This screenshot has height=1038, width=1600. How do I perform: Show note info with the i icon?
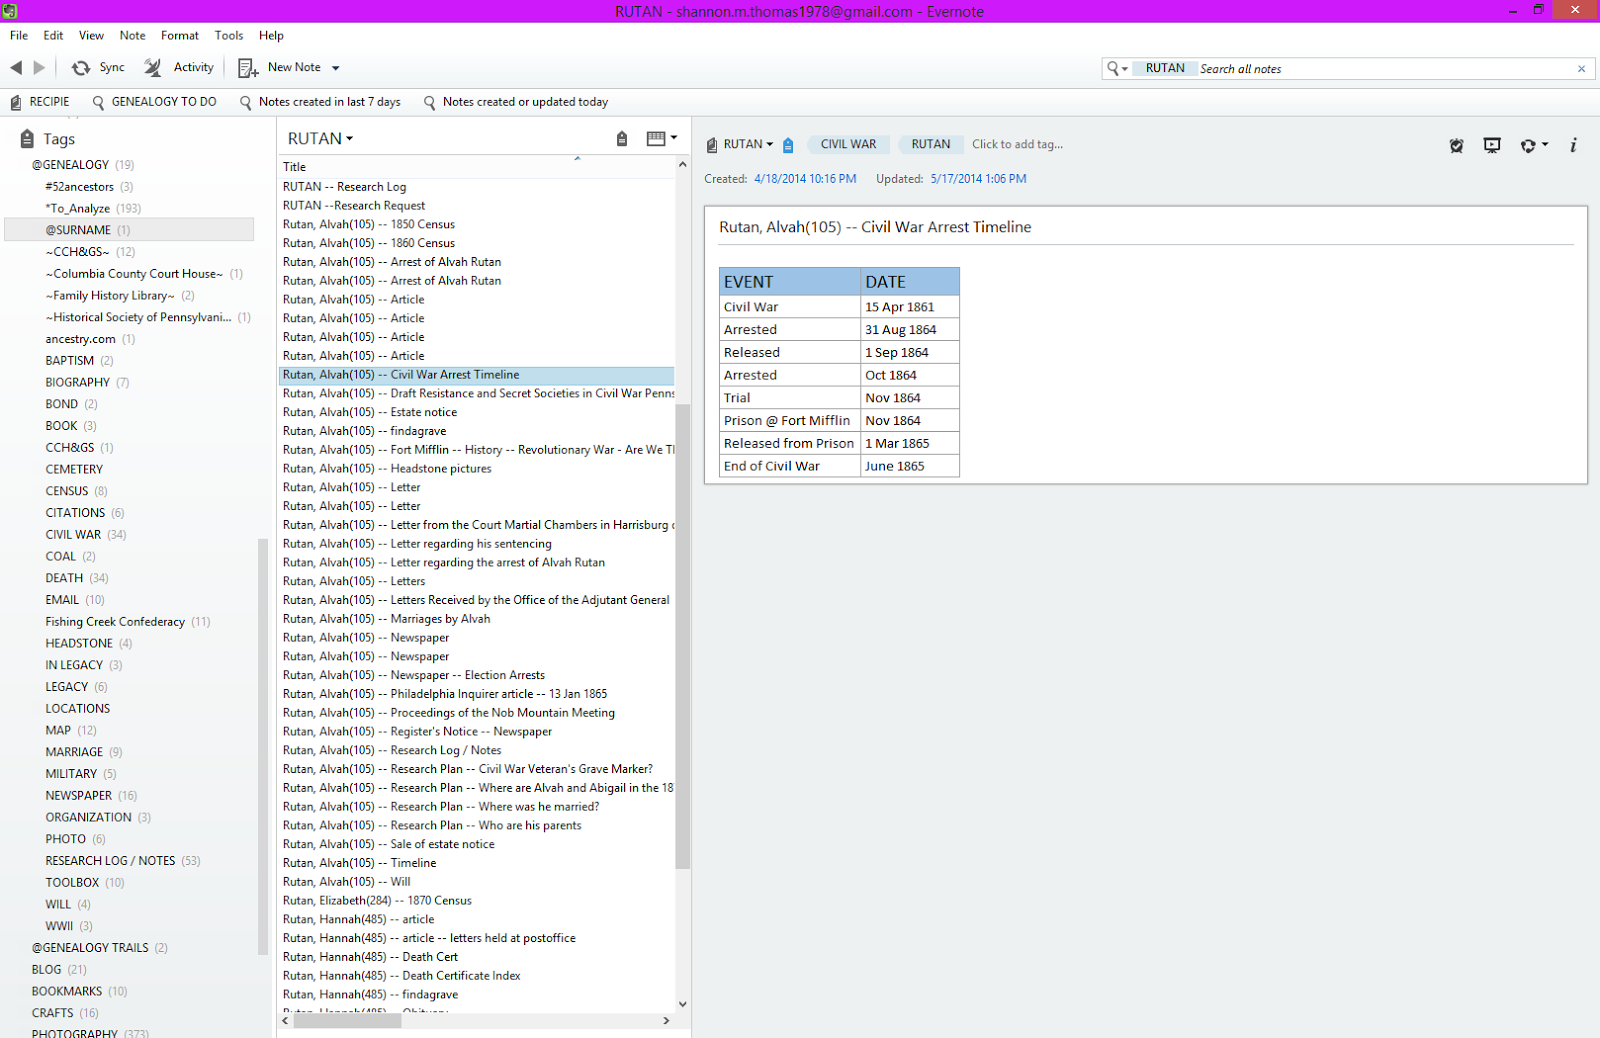tap(1573, 145)
